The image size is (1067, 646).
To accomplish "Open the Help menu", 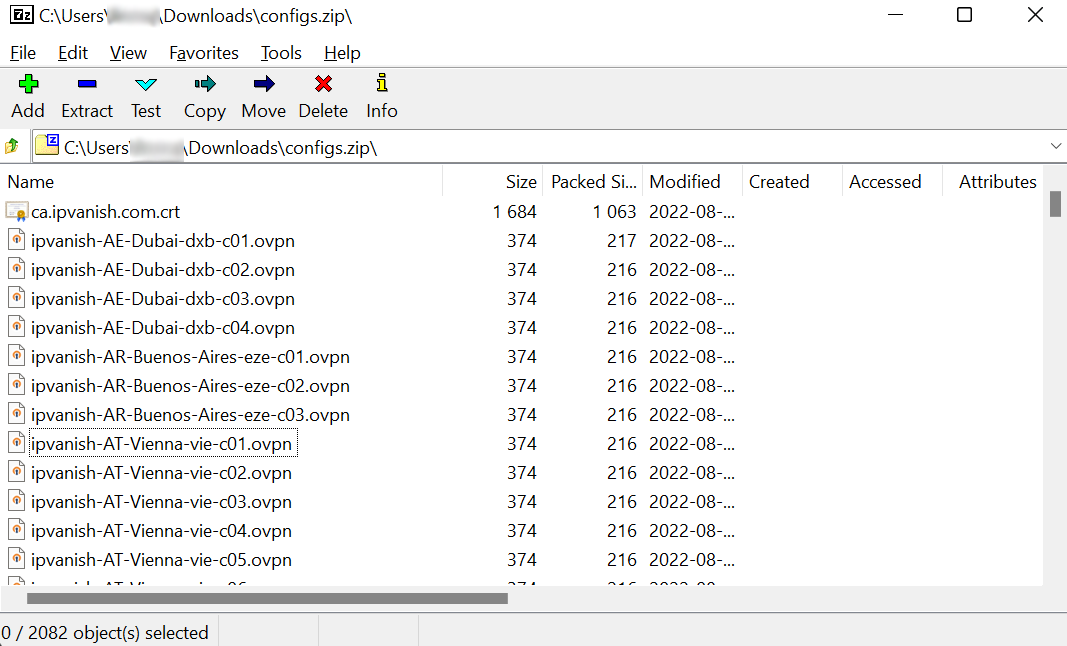I will click(x=342, y=53).
